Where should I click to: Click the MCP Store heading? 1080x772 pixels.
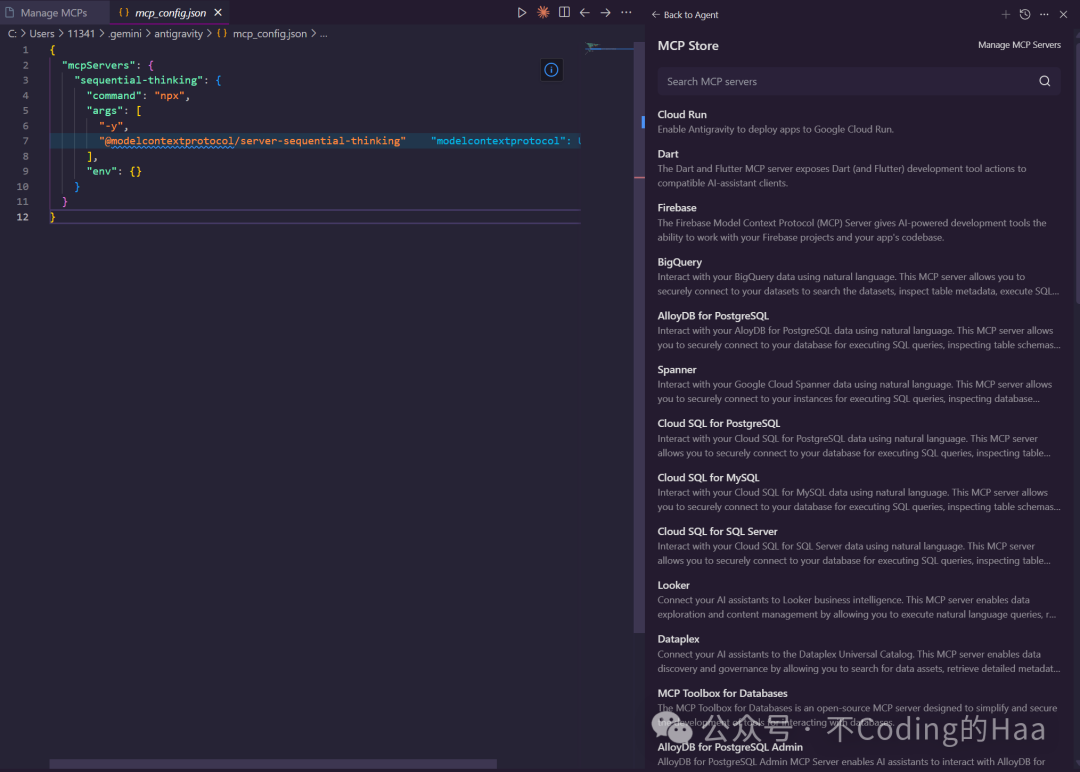(687, 45)
